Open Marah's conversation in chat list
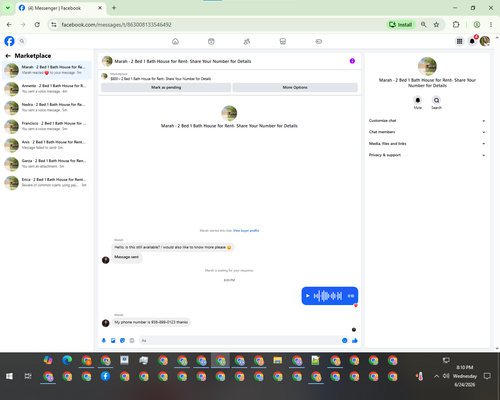Screen dimensions: 500x400 47,70
